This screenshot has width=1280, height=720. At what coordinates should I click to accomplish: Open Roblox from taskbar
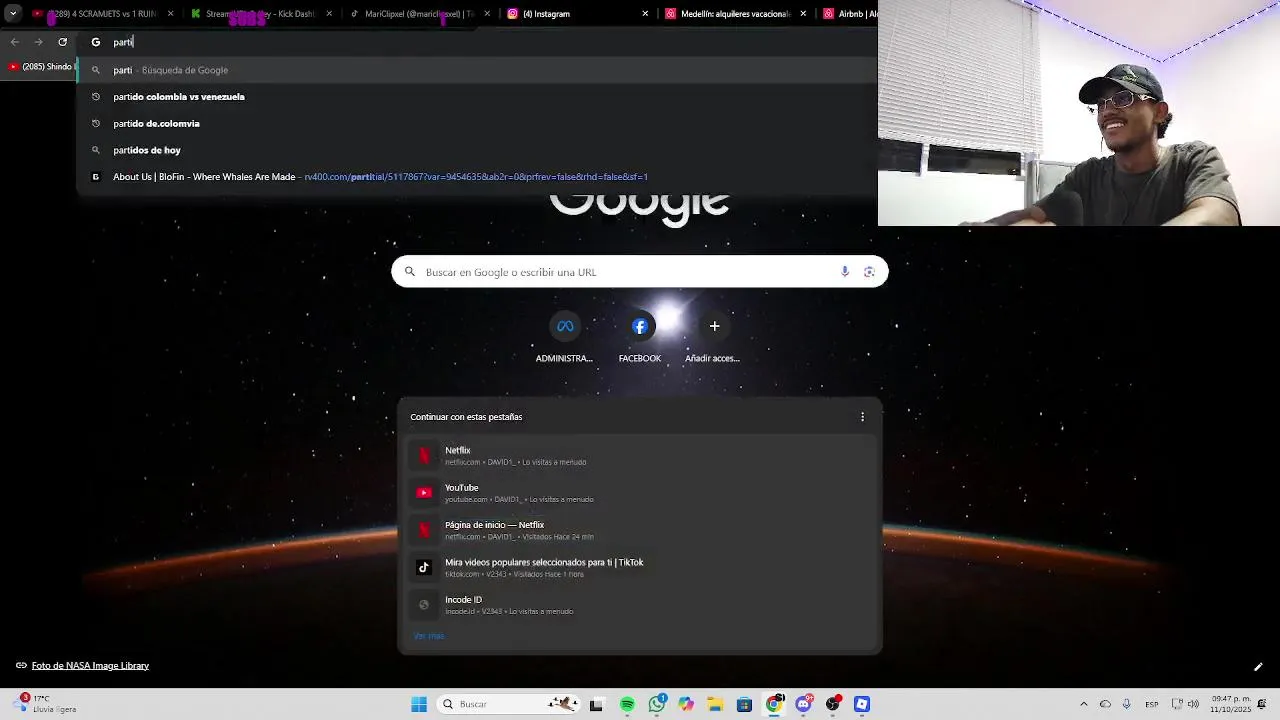pyautogui.click(x=862, y=704)
